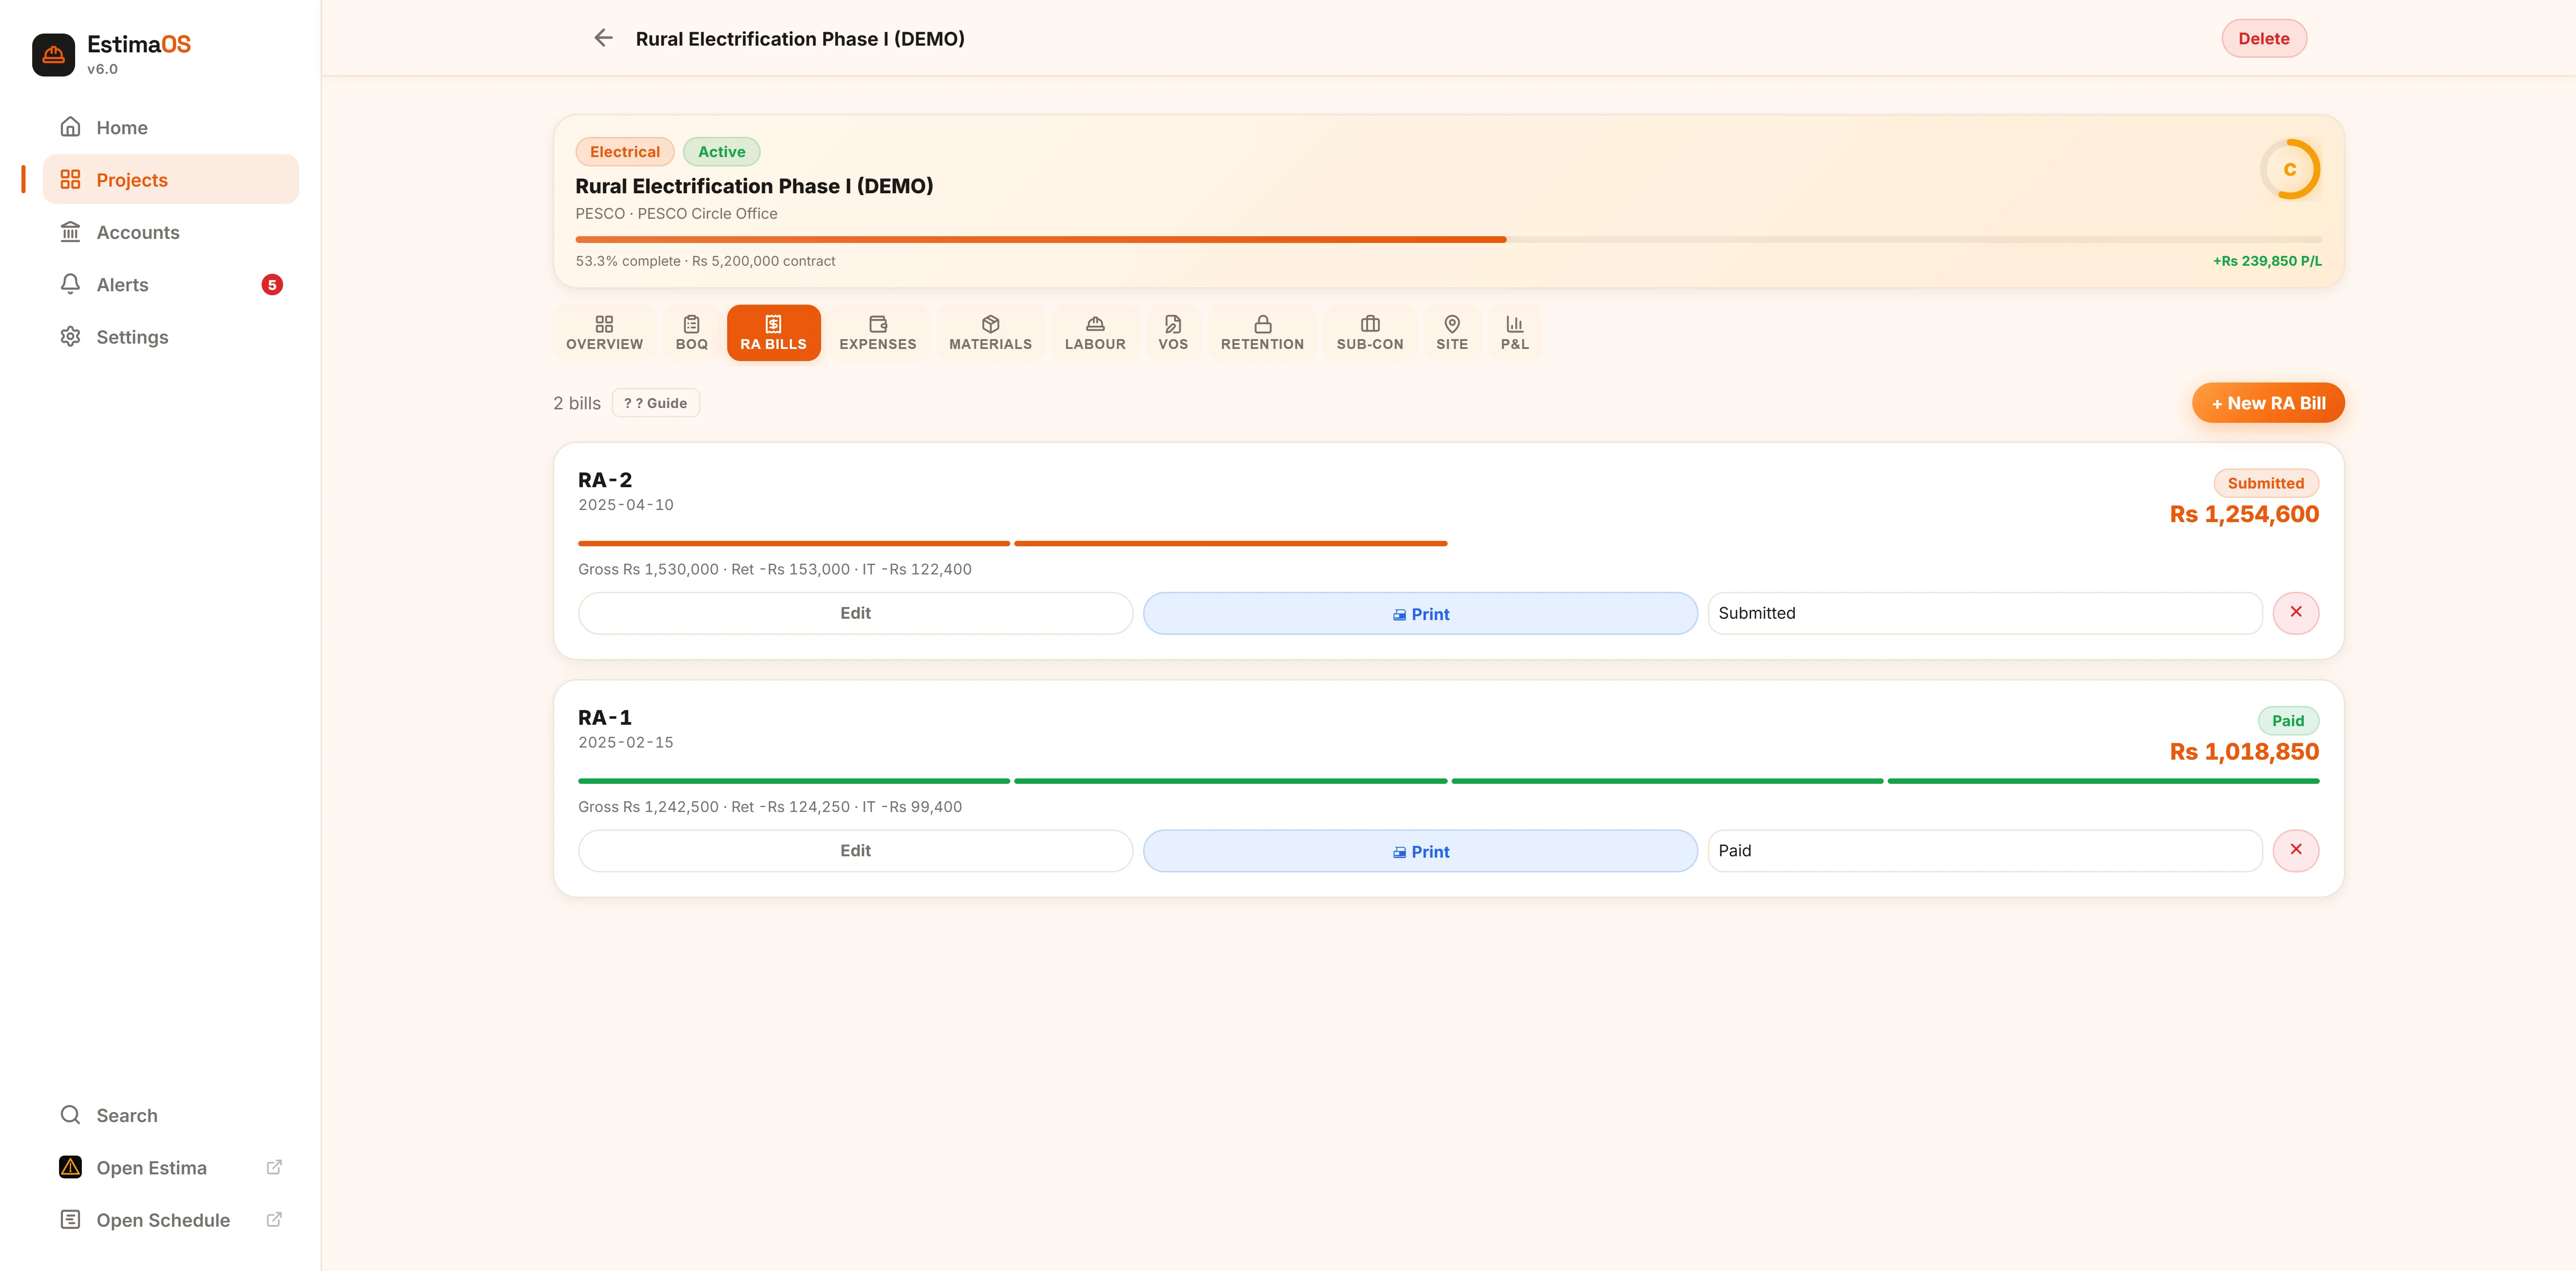
Task: Launch Open Schedule link
Action: coord(171,1219)
